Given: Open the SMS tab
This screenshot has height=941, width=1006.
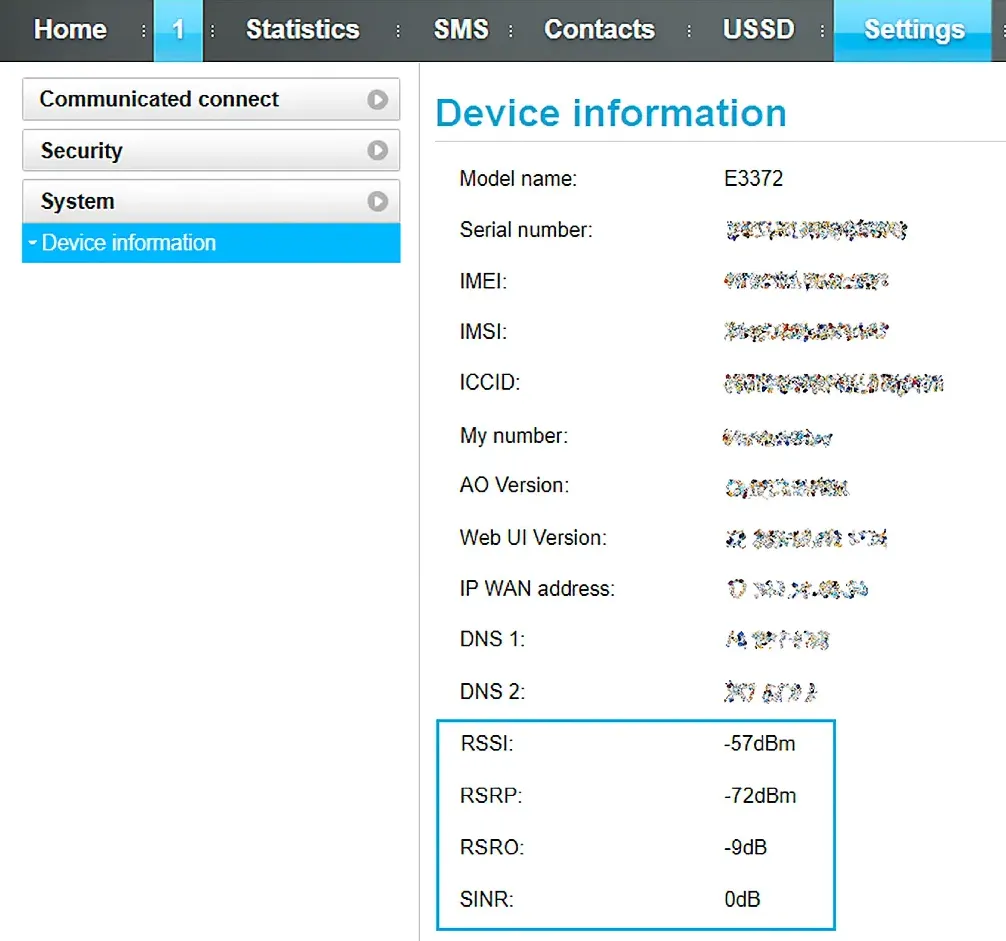Looking at the screenshot, I should tap(461, 30).
